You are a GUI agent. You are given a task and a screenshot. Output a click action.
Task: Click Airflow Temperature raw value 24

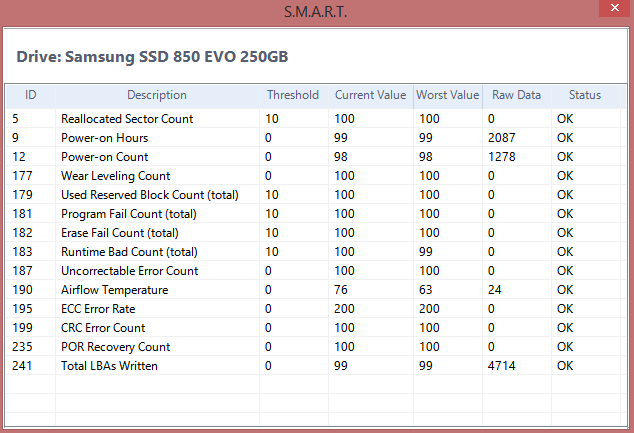(495, 290)
